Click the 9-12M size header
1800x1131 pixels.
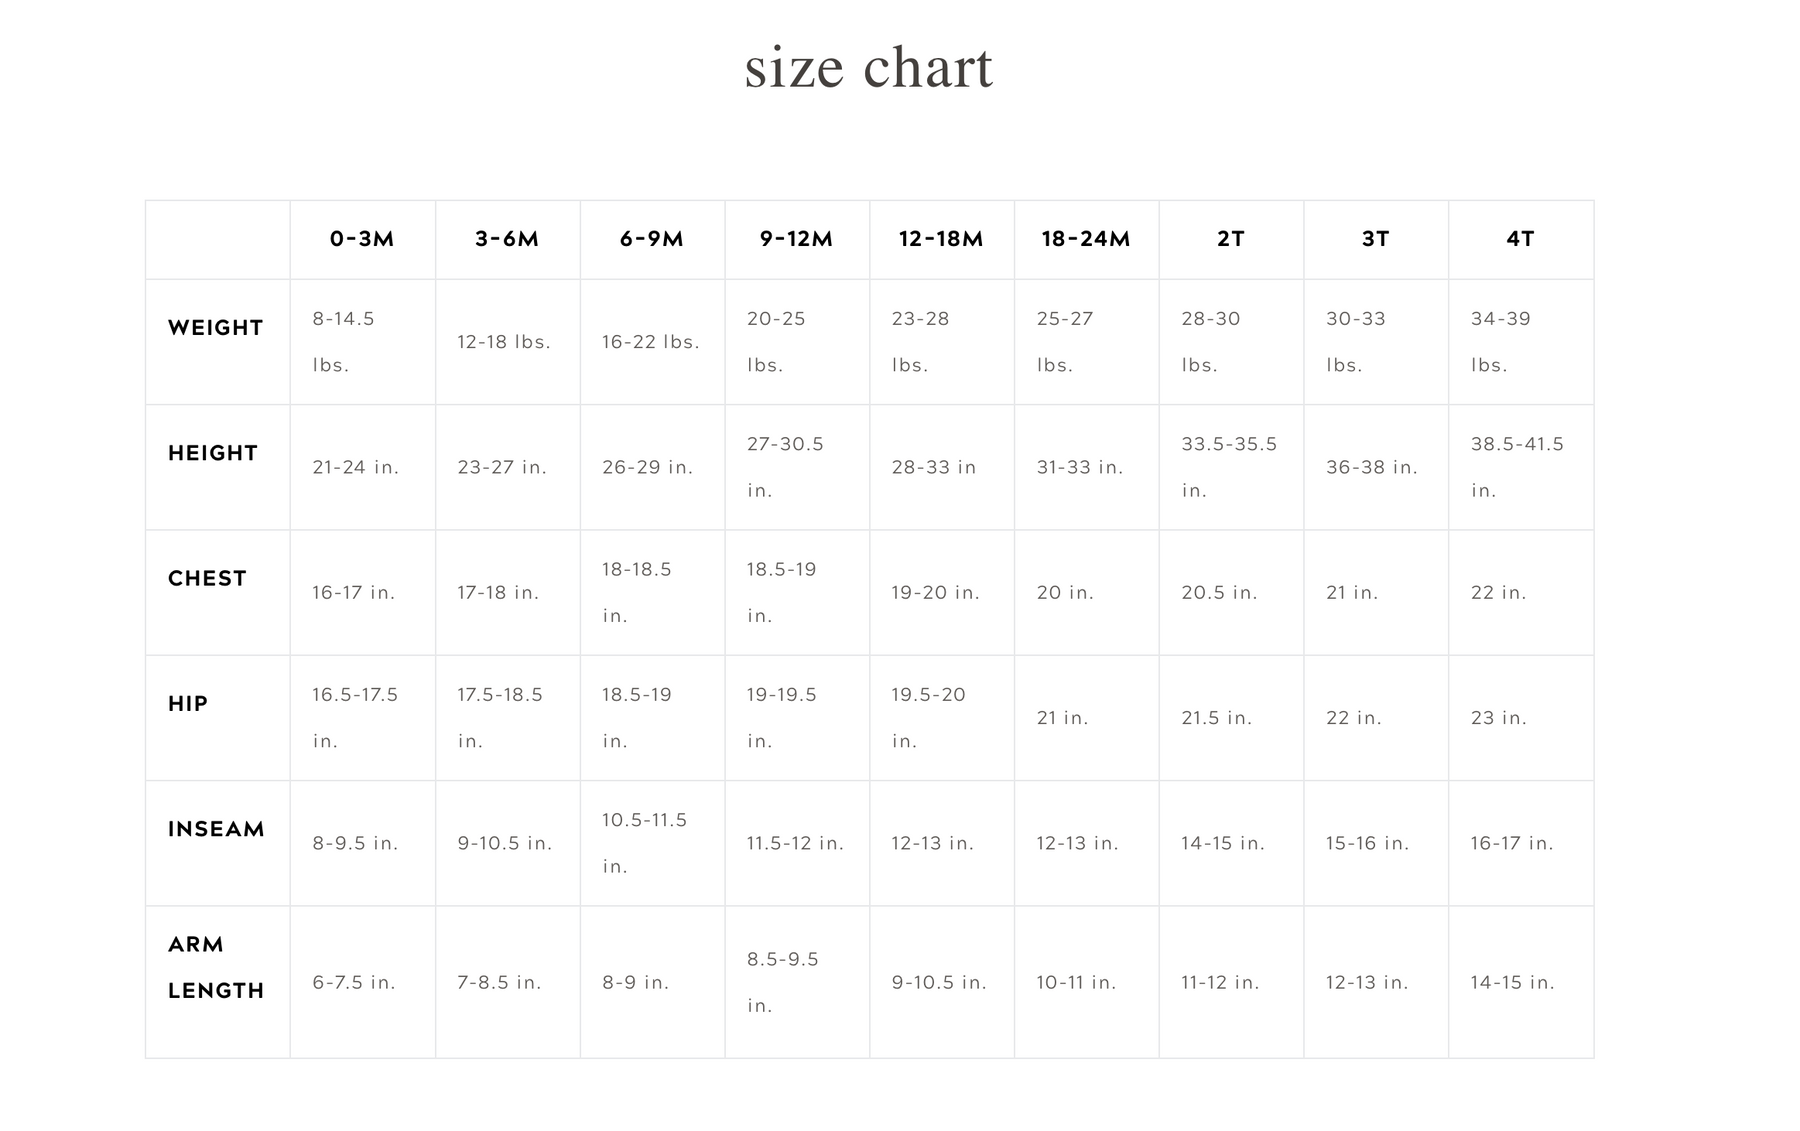[x=796, y=239]
